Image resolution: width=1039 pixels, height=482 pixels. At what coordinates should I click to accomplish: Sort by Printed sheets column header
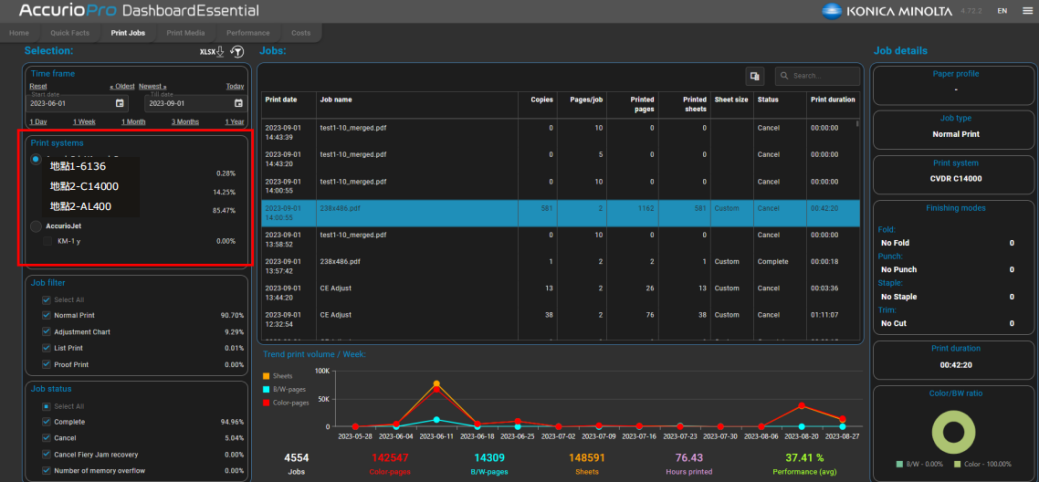pyautogui.click(x=684, y=104)
